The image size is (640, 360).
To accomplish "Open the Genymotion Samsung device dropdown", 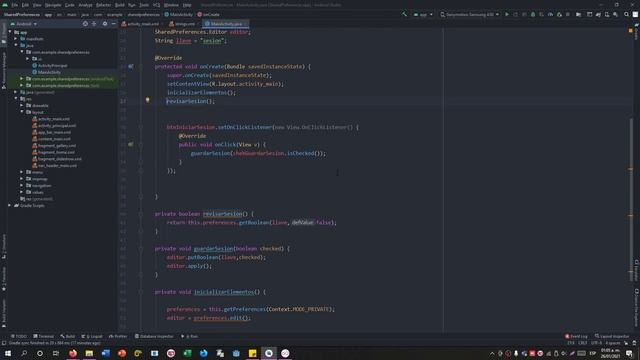I will tap(469, 14).
